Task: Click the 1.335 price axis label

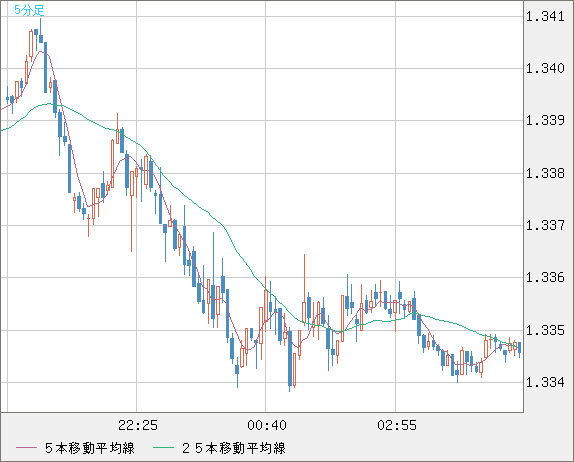Action: (x=545, y=330)
